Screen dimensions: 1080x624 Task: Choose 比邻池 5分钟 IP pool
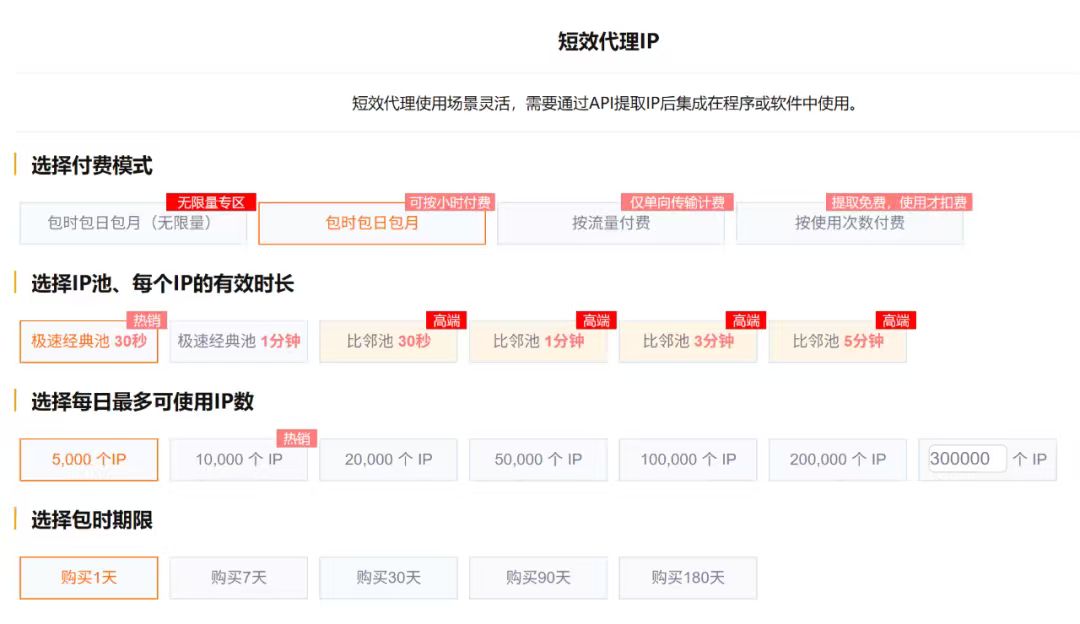click(x=838, y=341)
